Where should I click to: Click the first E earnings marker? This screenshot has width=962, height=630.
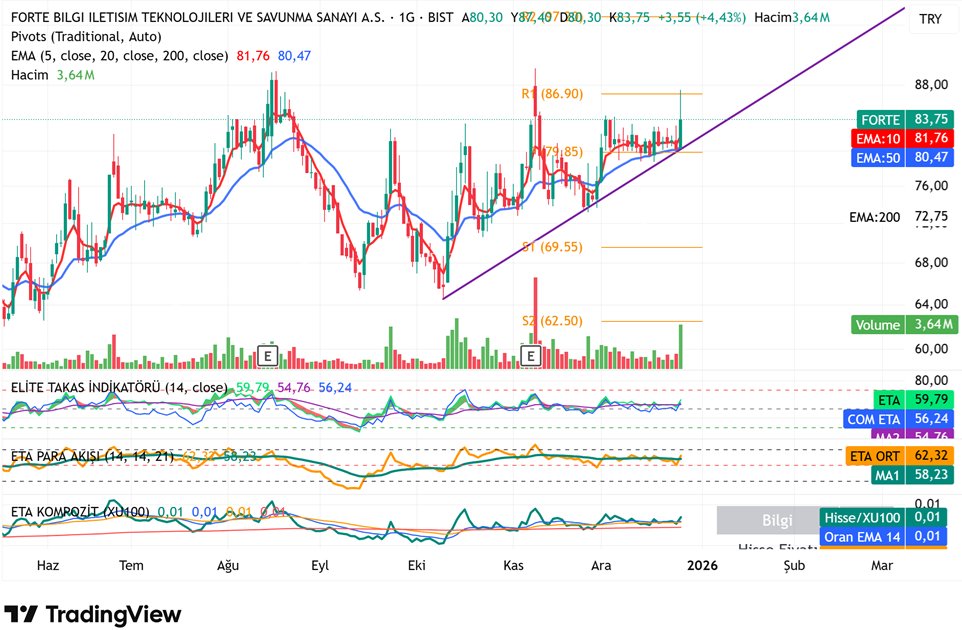point(267,355)
